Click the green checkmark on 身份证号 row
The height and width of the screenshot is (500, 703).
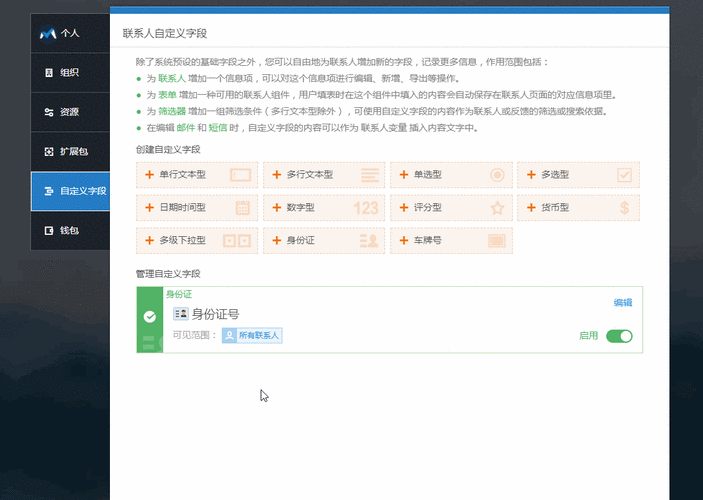click(150, 317)
